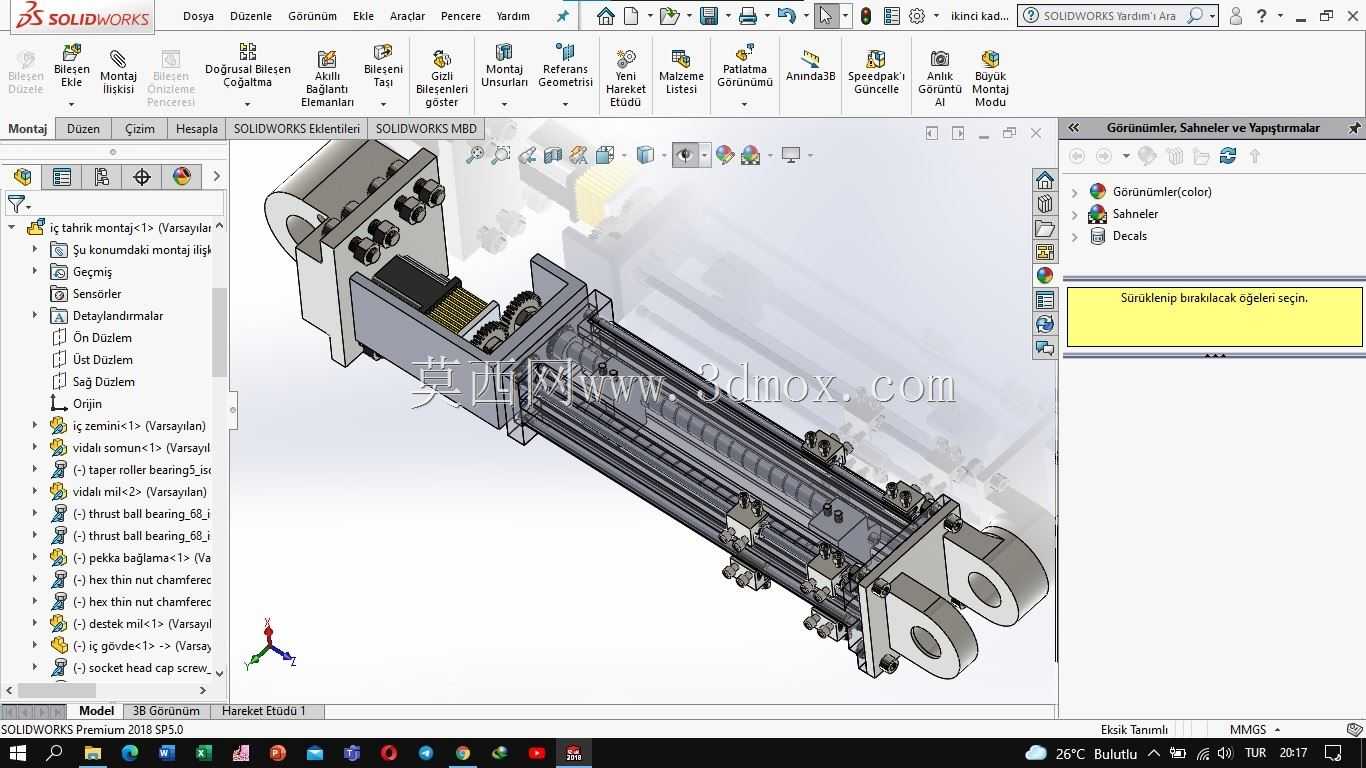Click the feature tree vertical scrollbar
The height and width of the screenshot is (768, 1366).
pos(219,332)
